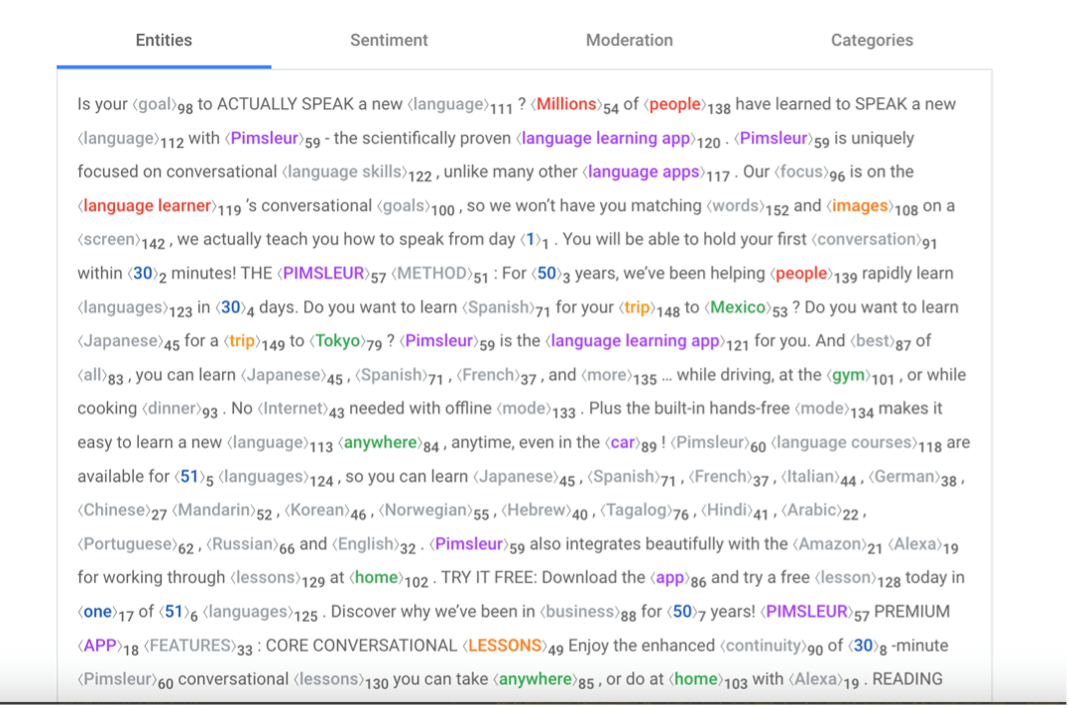The width and height of the screenshot is (1069, 708).
Task: Click the 'Tagalog' entity
Action: point(636,510)
